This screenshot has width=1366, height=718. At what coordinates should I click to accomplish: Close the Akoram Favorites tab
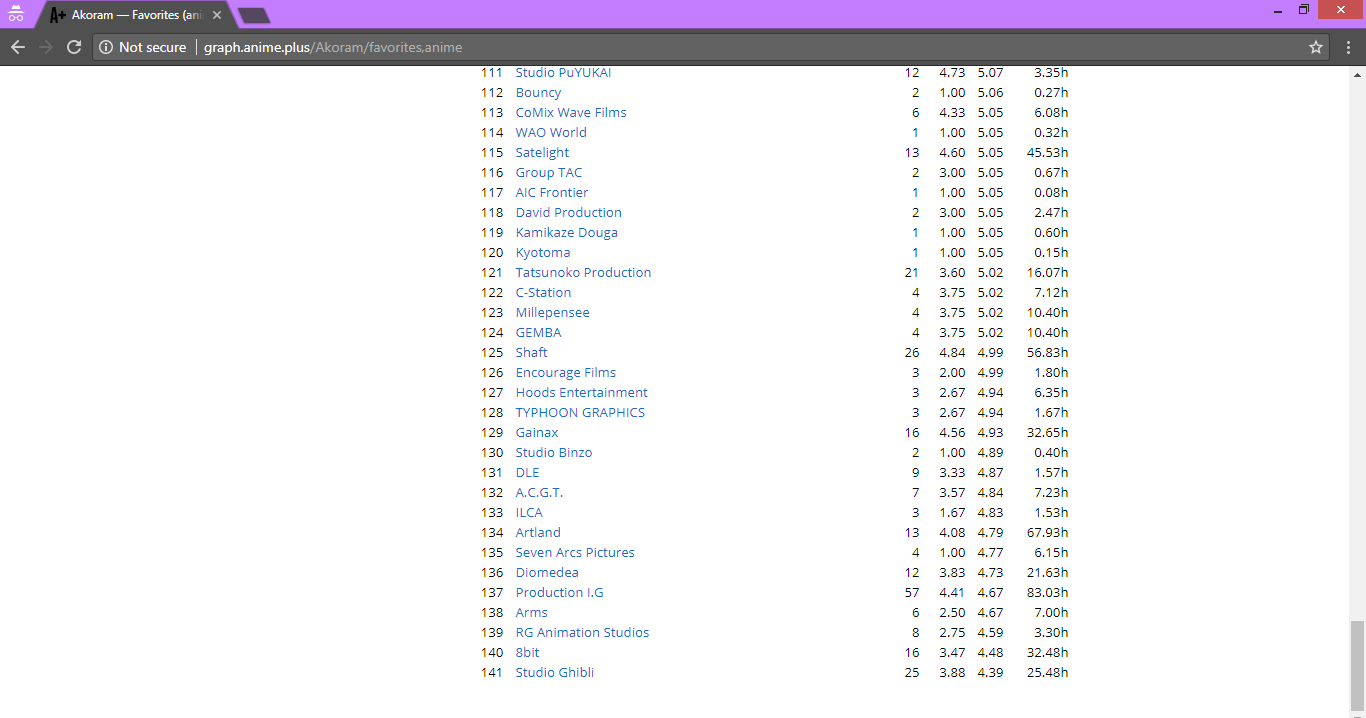pyautogui.click(x=217, y=16)
